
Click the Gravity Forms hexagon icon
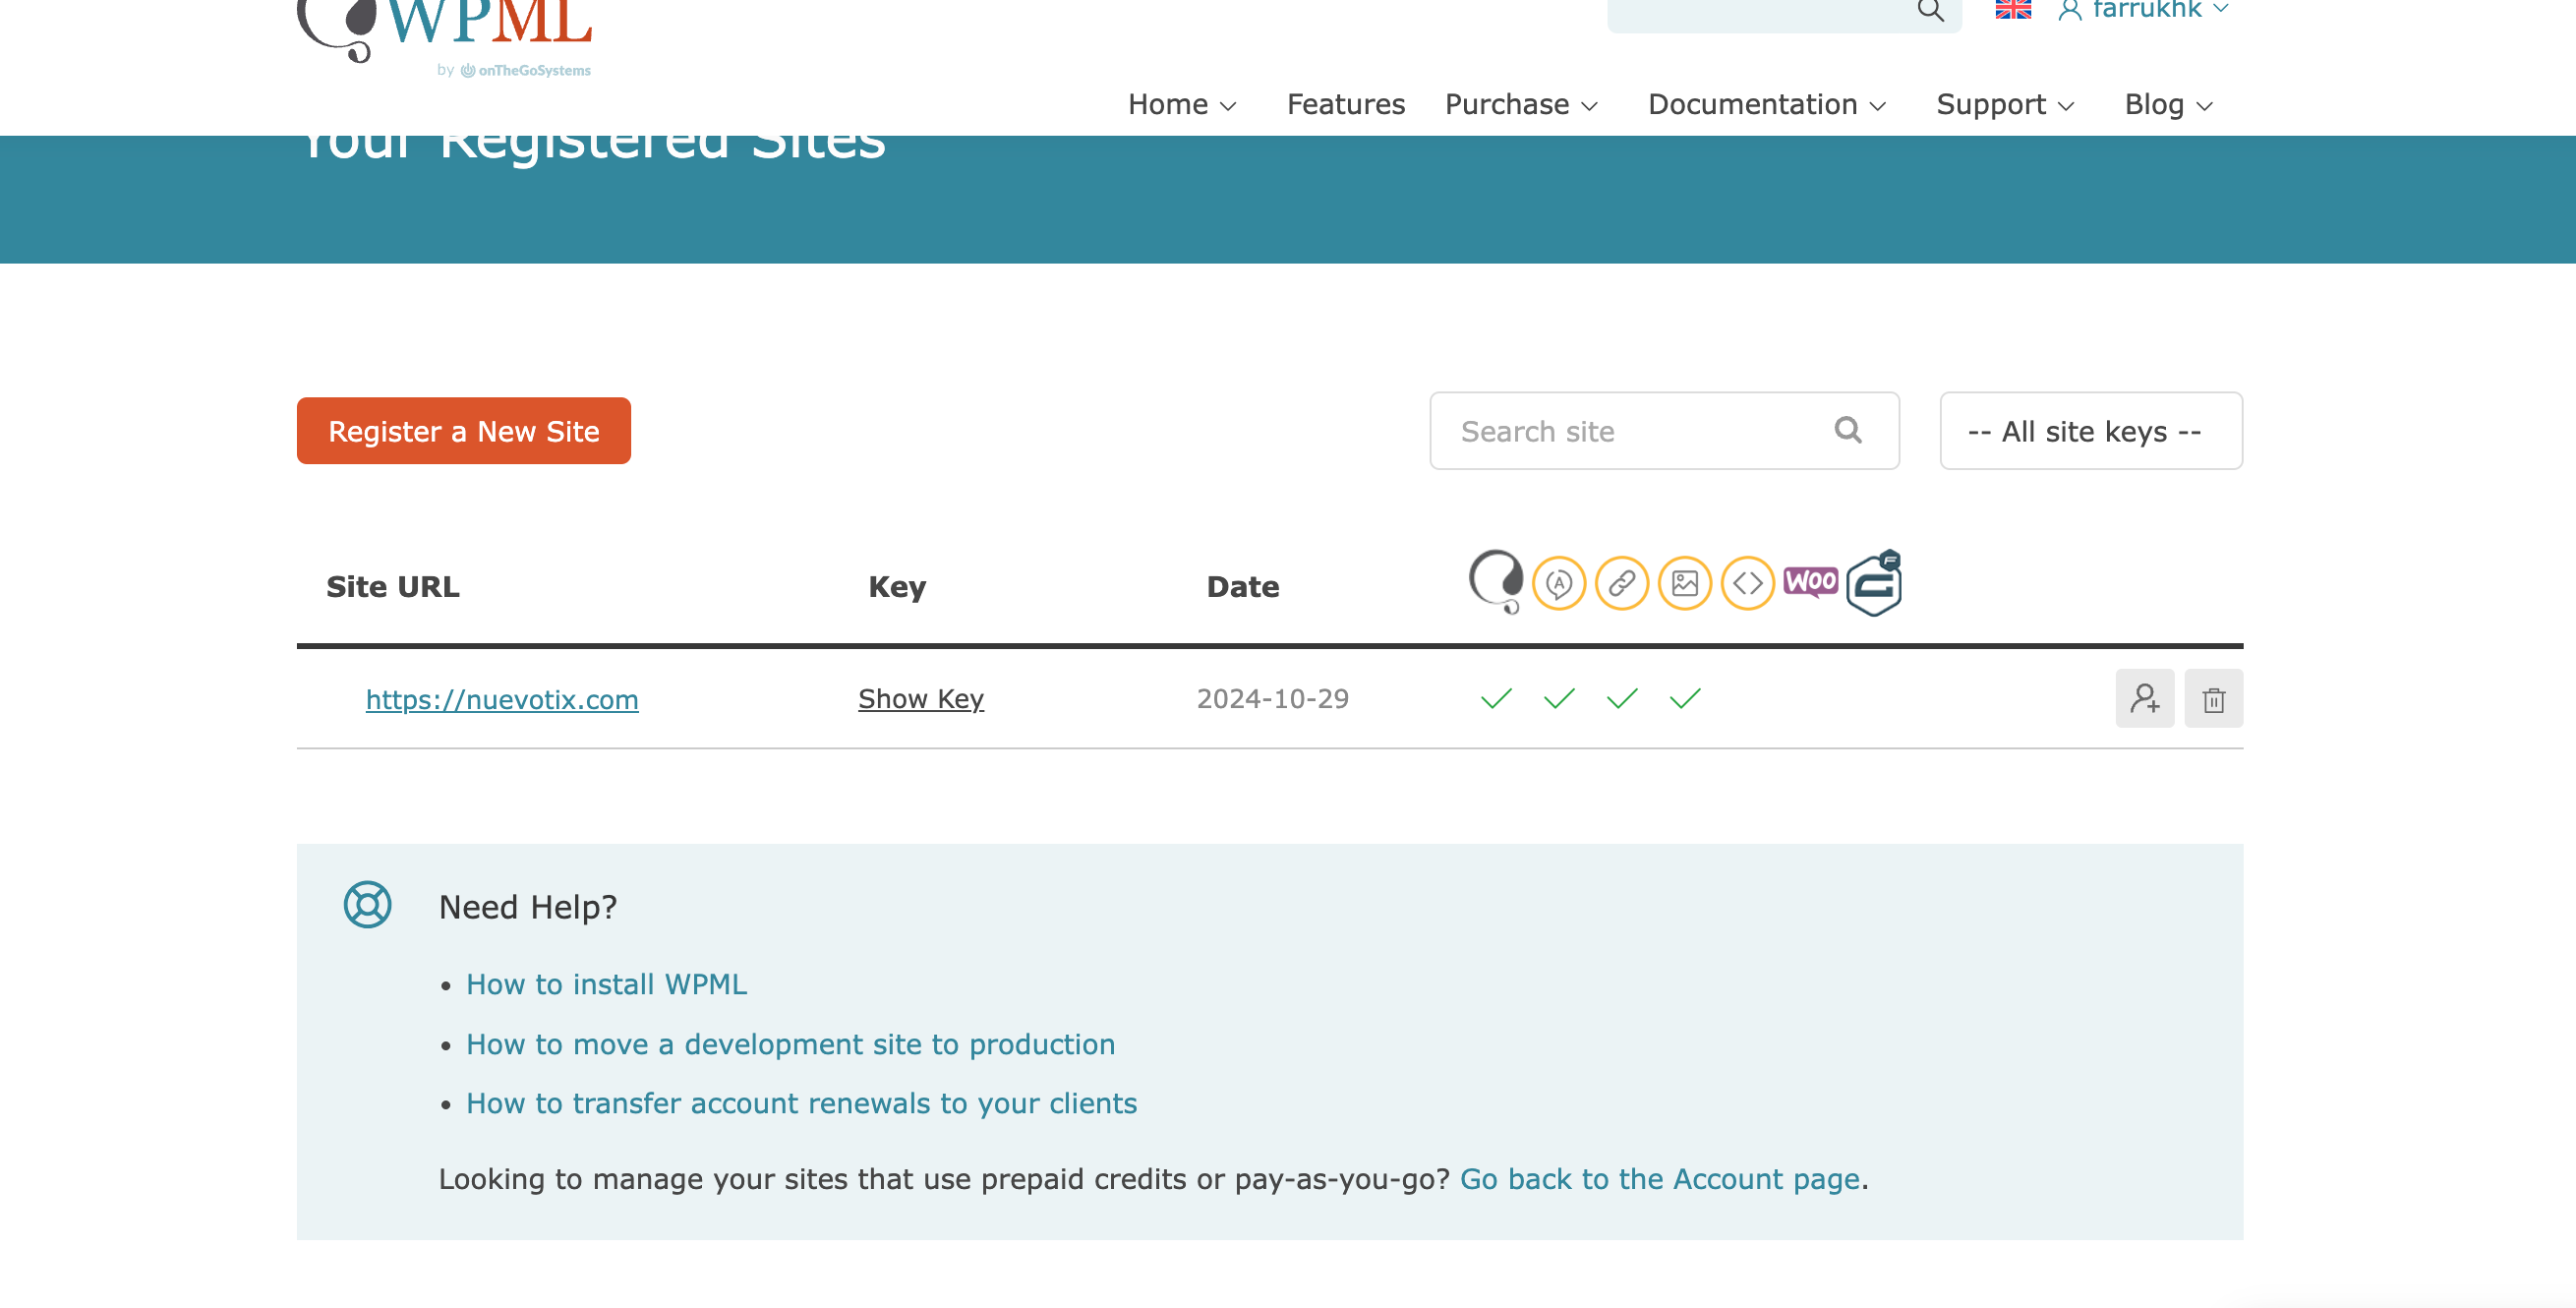[1873, 584]
